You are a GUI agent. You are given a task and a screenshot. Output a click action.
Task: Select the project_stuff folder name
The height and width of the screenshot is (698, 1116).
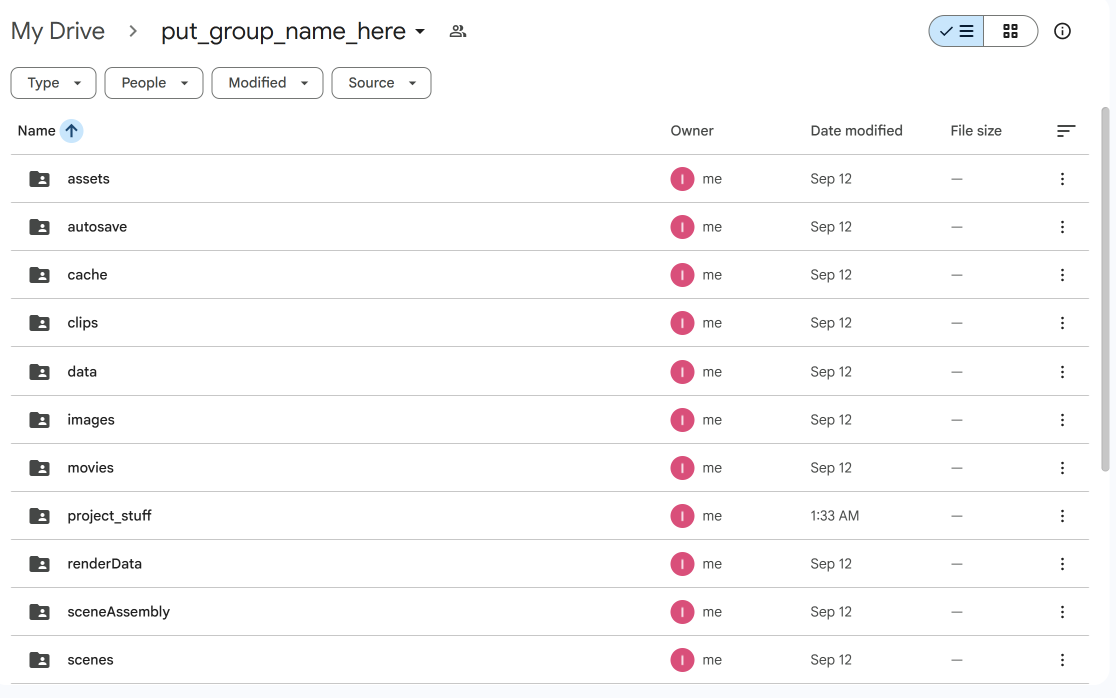click(110, 516)
